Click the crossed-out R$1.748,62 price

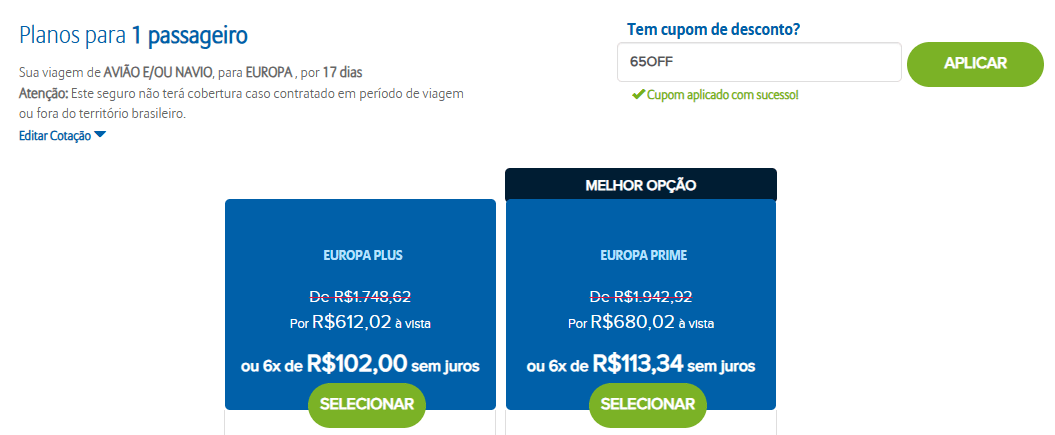[360, 297]
